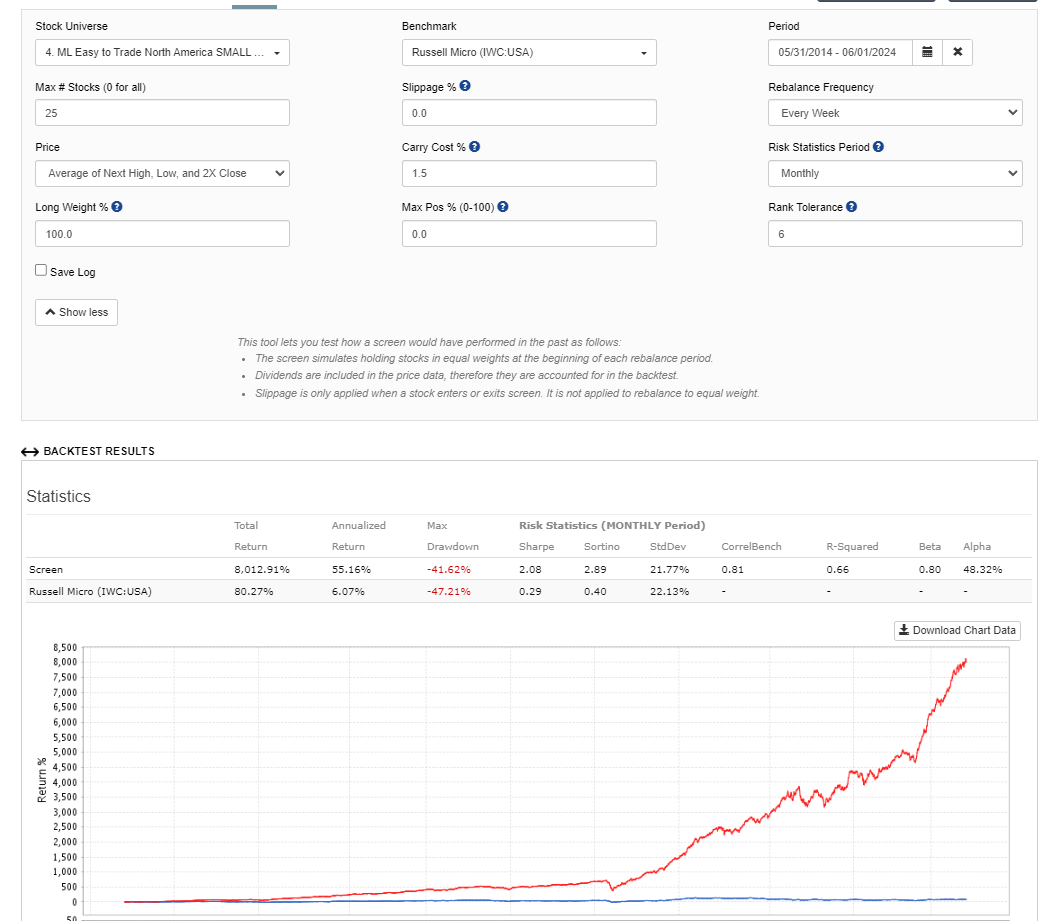This screenshot has height=921, width=1046.
Task: Click the Russell Micro (IWC:USA) row label
Action: click(x=91, y=592)
